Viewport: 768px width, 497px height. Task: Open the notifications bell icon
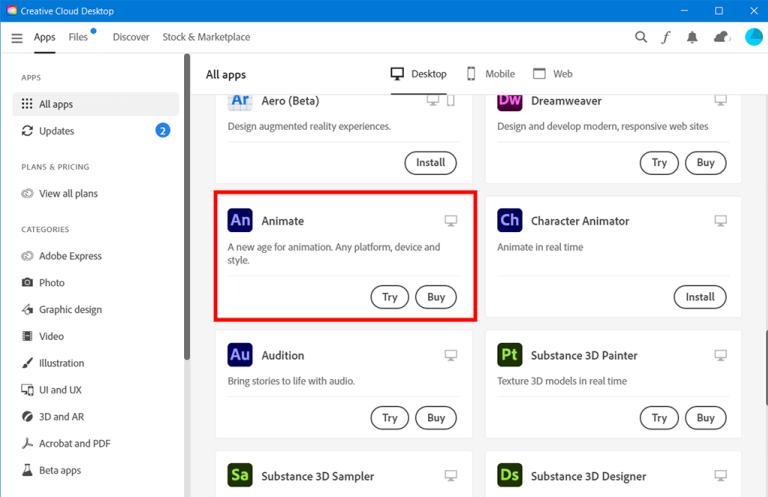coord(692,38)
